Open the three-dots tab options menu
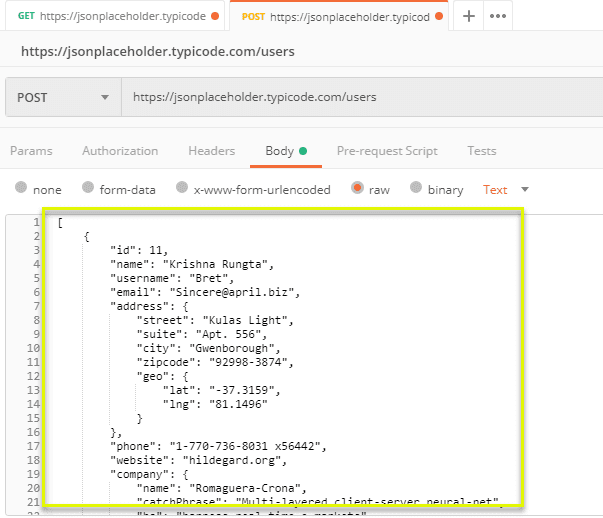Screen dimensions: 603x518 pyautogui.click(x=498, y=17)
